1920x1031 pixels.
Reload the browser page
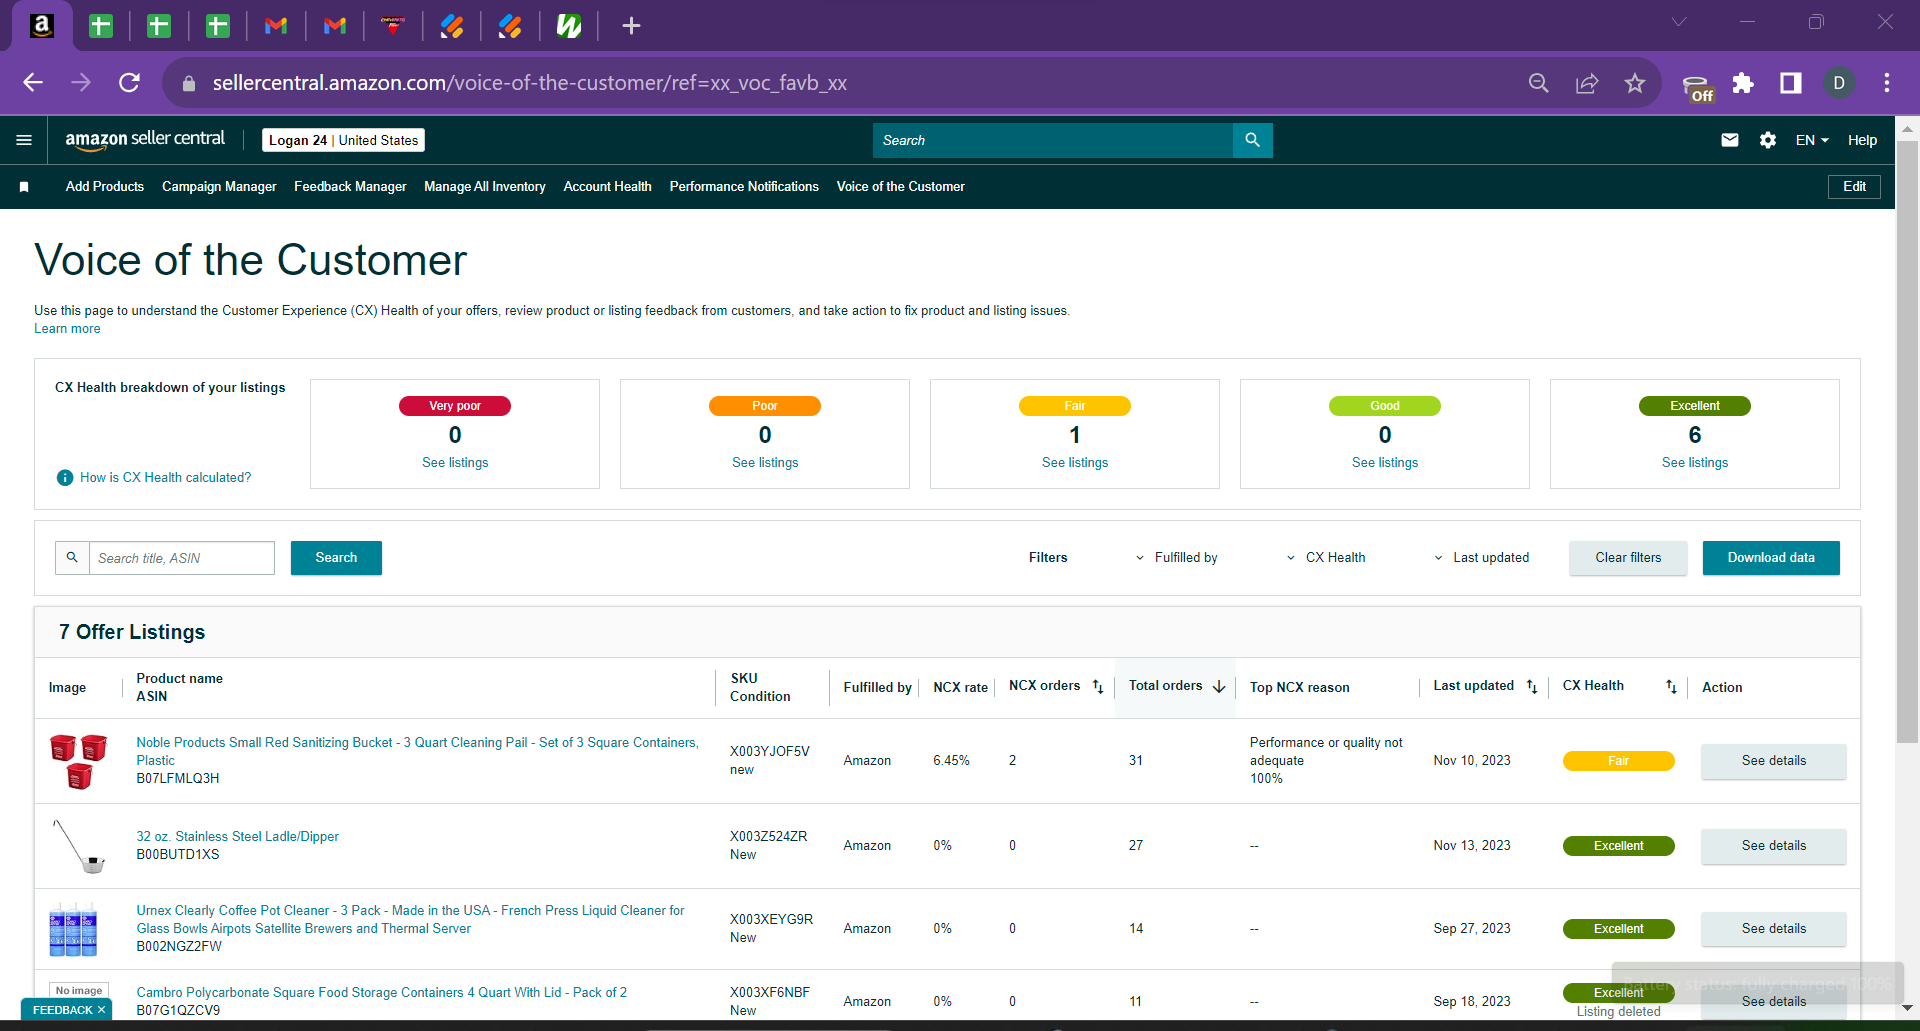point(129,83)
